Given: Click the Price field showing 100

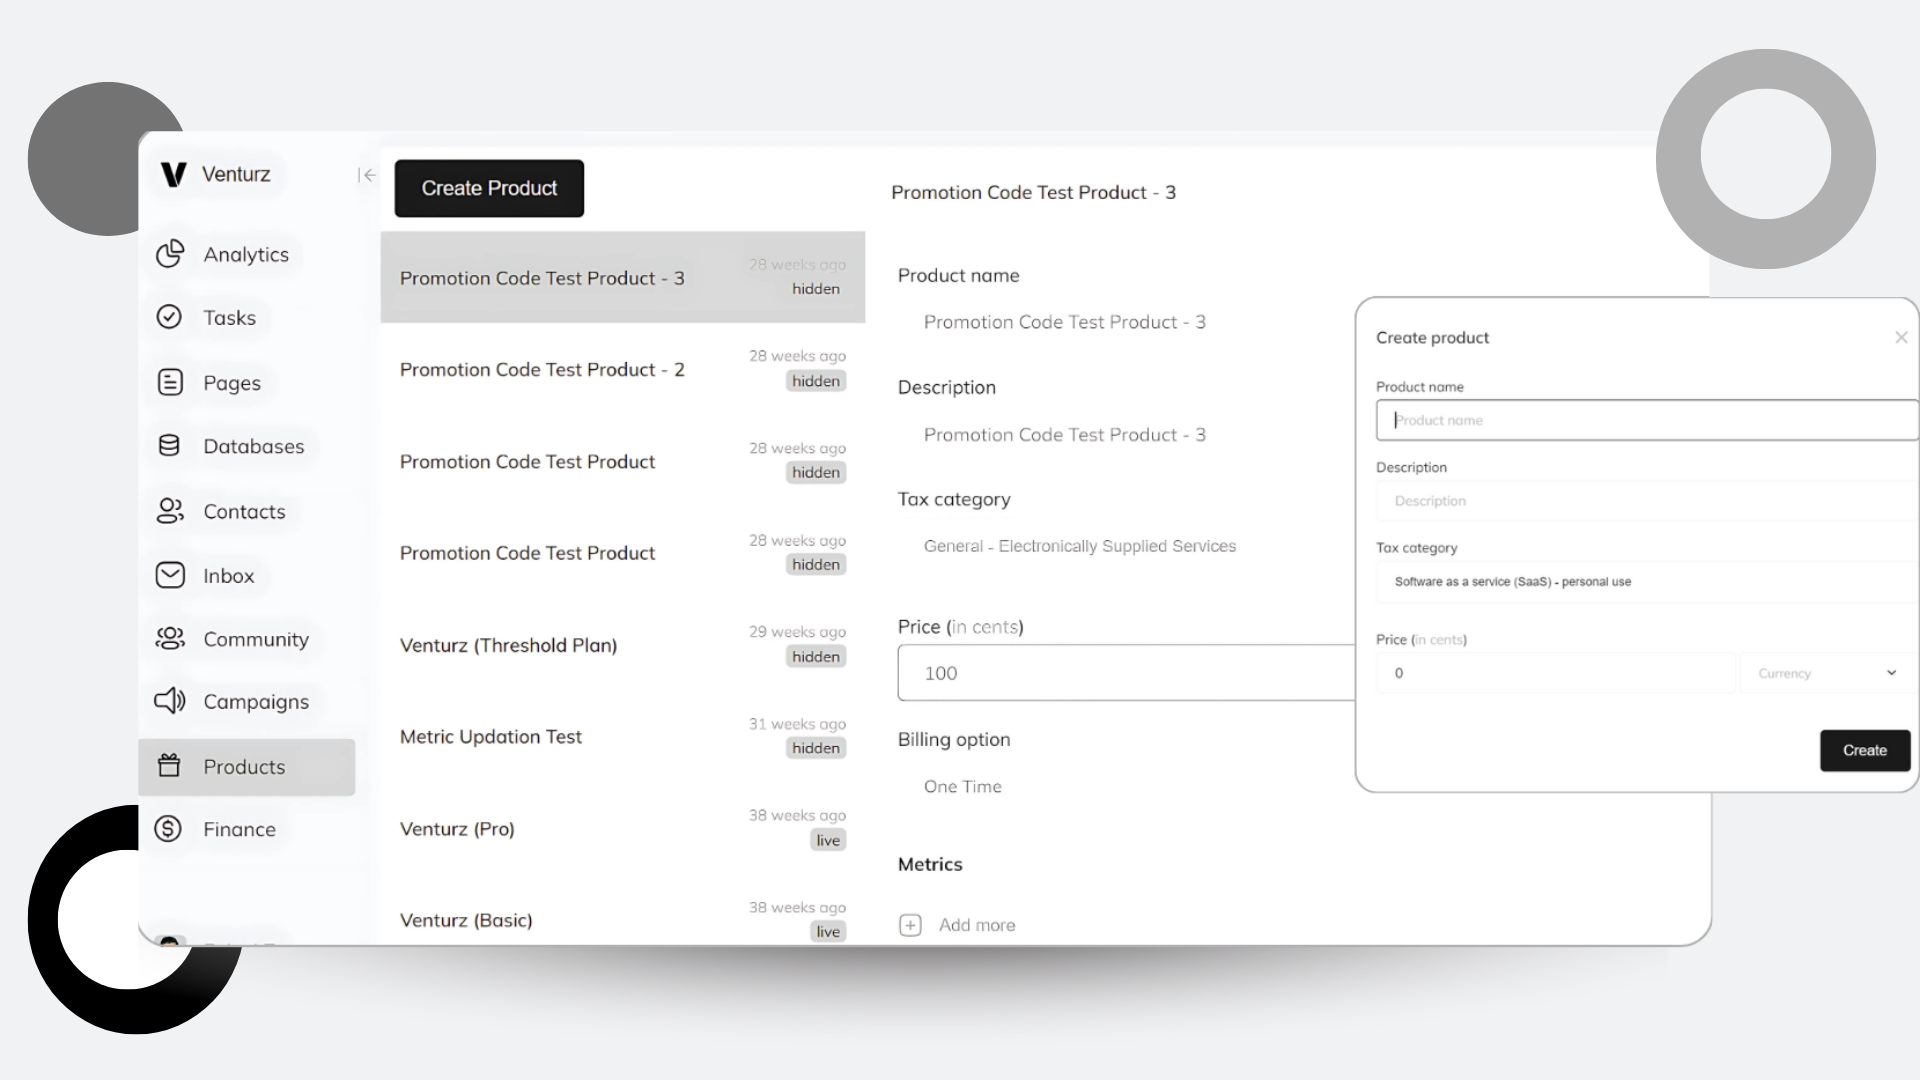Looking at the screenshot, I should 1125,673.
